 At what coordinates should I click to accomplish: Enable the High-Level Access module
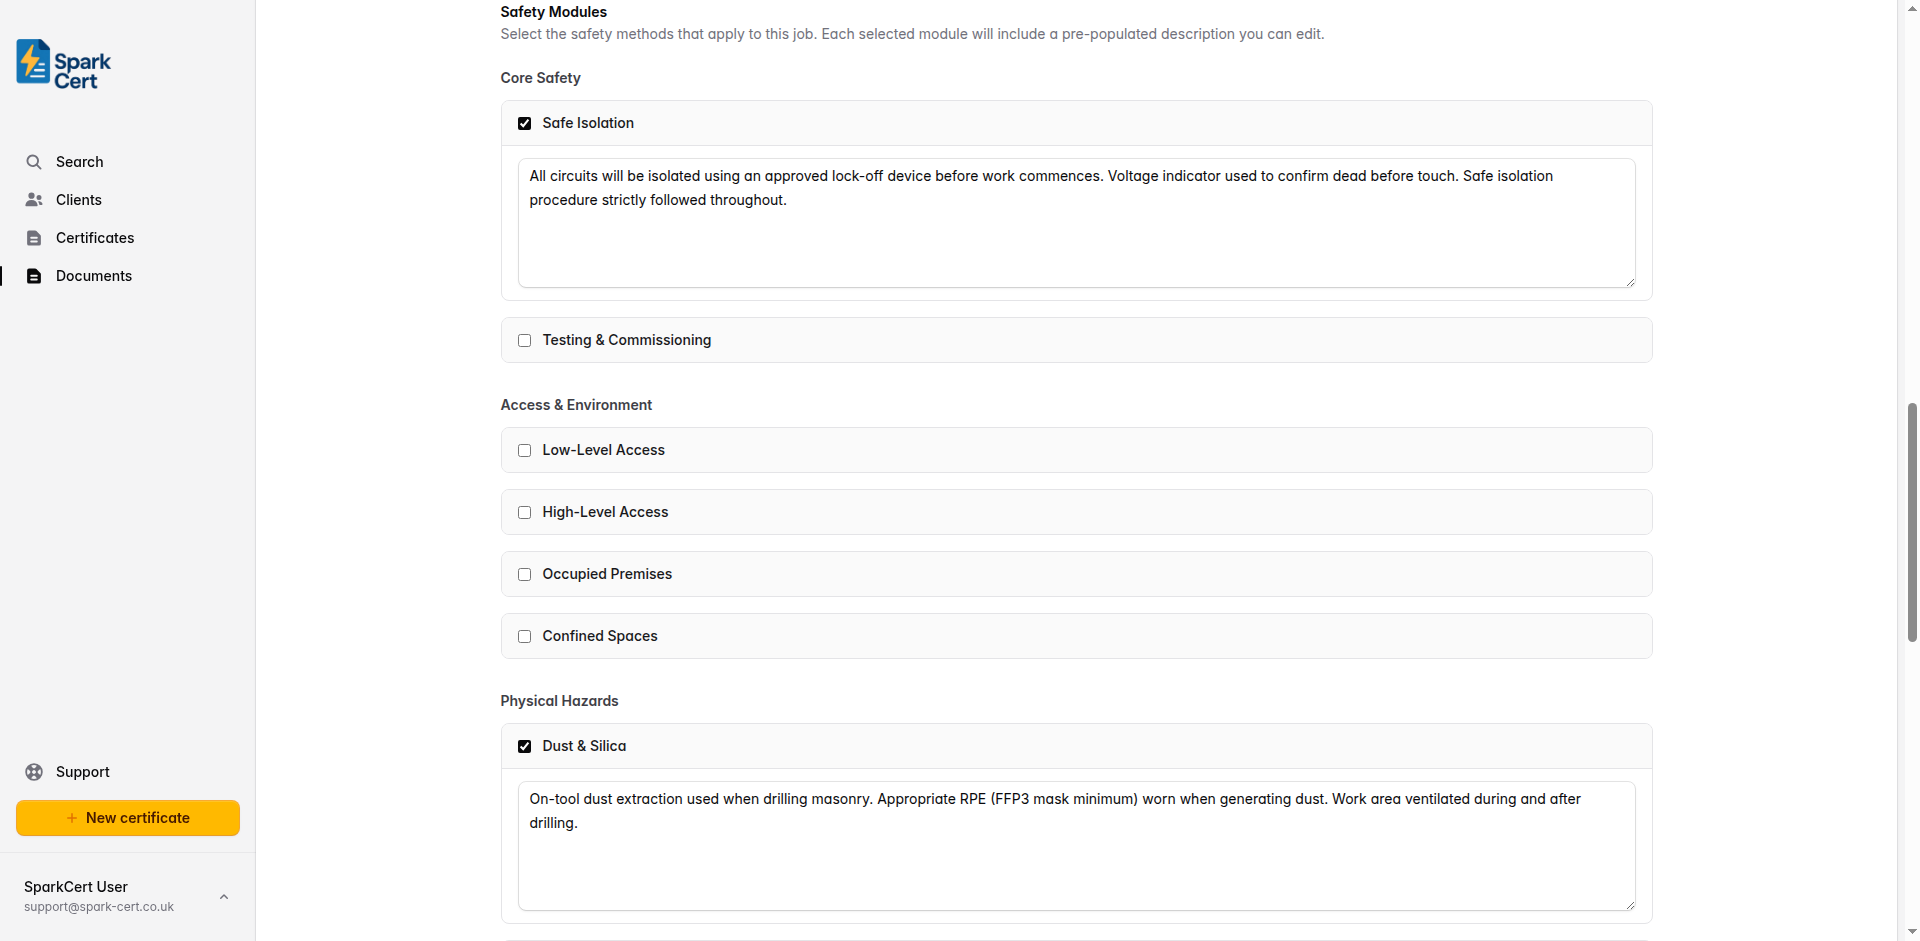[525, 512]
